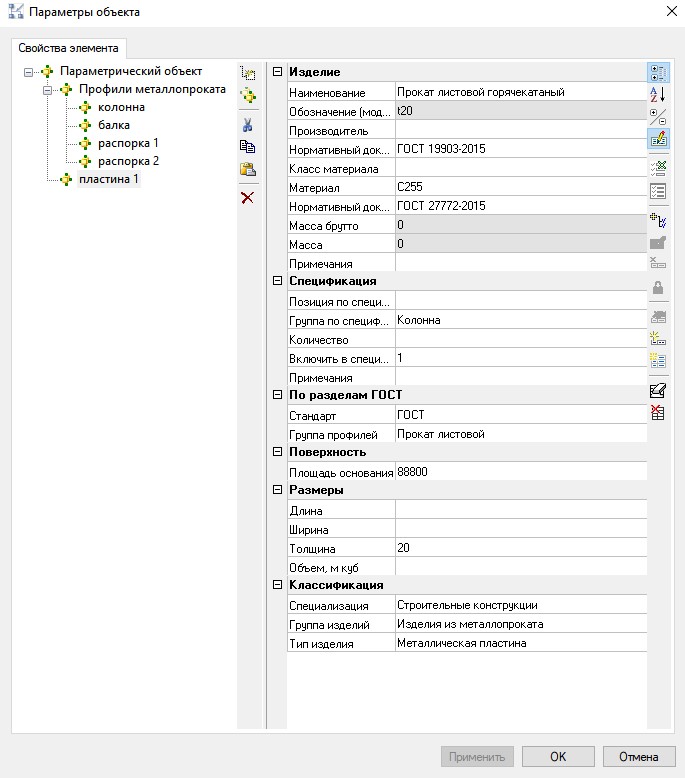Collapse the Профили металлопроката tree node
Viewport: 685px width, 778px height.
pos(46,90)
